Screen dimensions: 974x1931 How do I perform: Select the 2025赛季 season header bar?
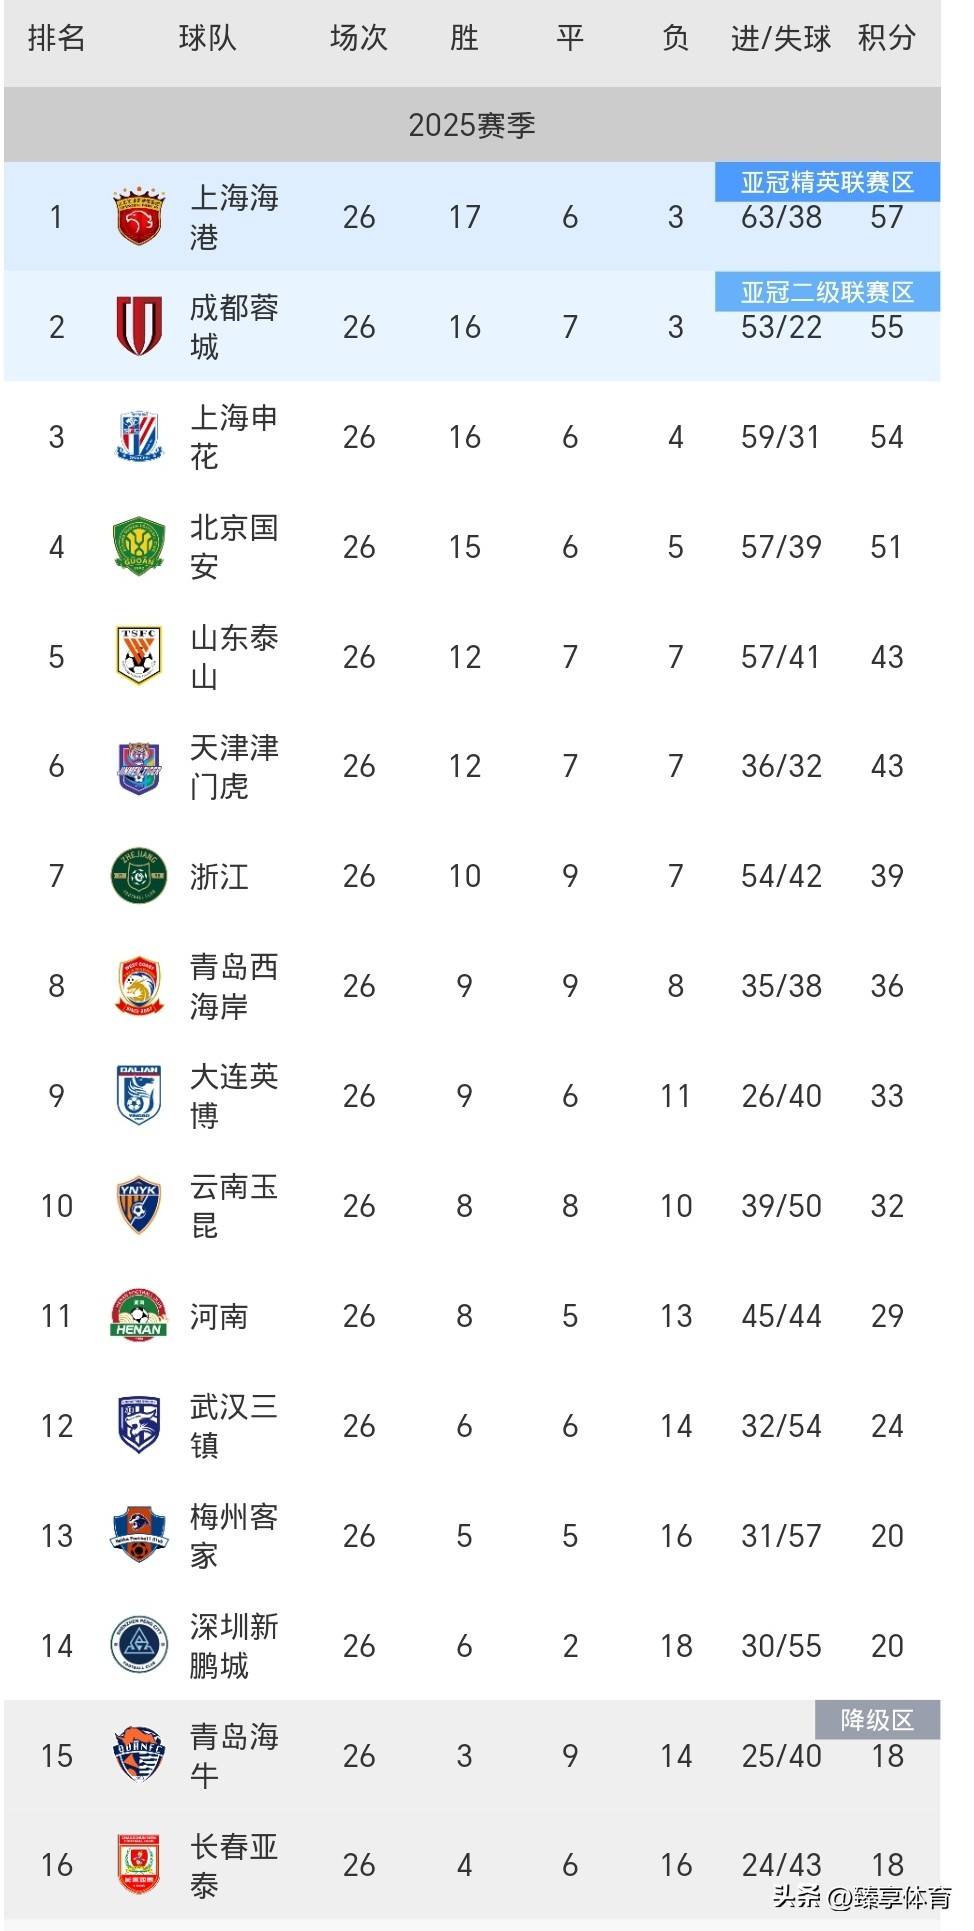click(472, 125)
